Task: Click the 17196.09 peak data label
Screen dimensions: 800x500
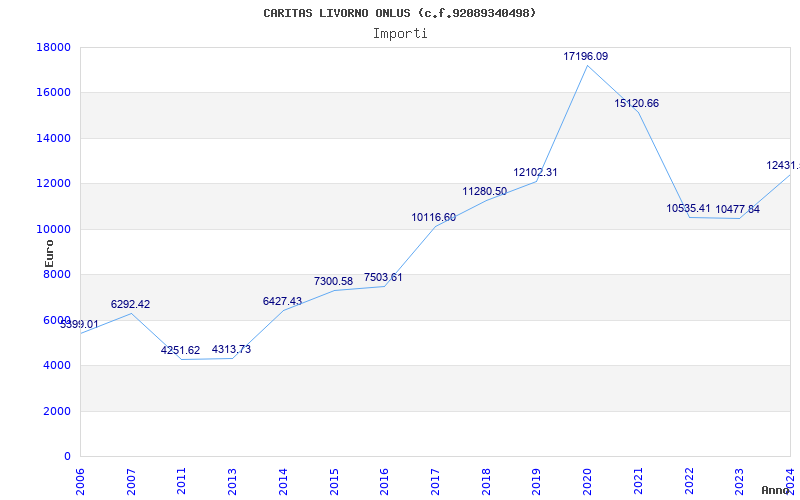Action: pyautogui.click(x=586, y=57)
